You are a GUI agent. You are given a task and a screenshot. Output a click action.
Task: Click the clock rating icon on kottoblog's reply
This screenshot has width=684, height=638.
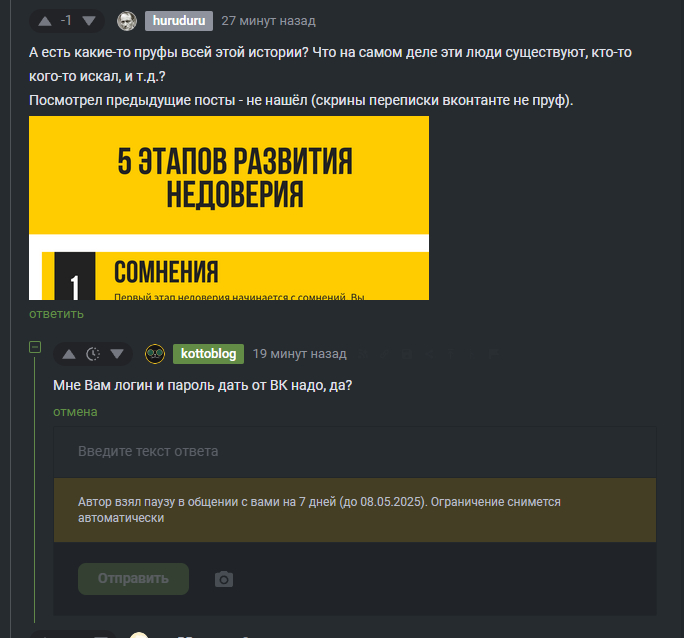click(x=93, y=354)
